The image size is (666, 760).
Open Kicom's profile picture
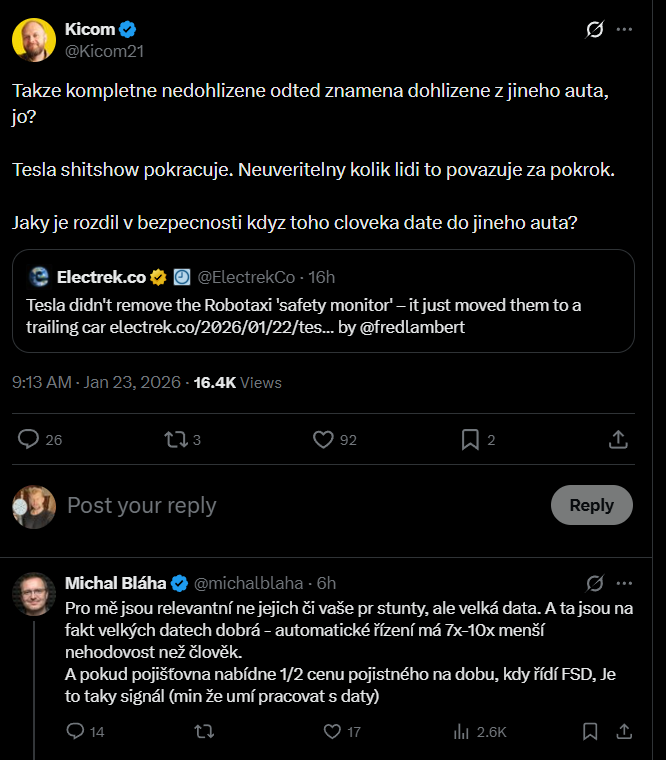(x=33, y=39)
